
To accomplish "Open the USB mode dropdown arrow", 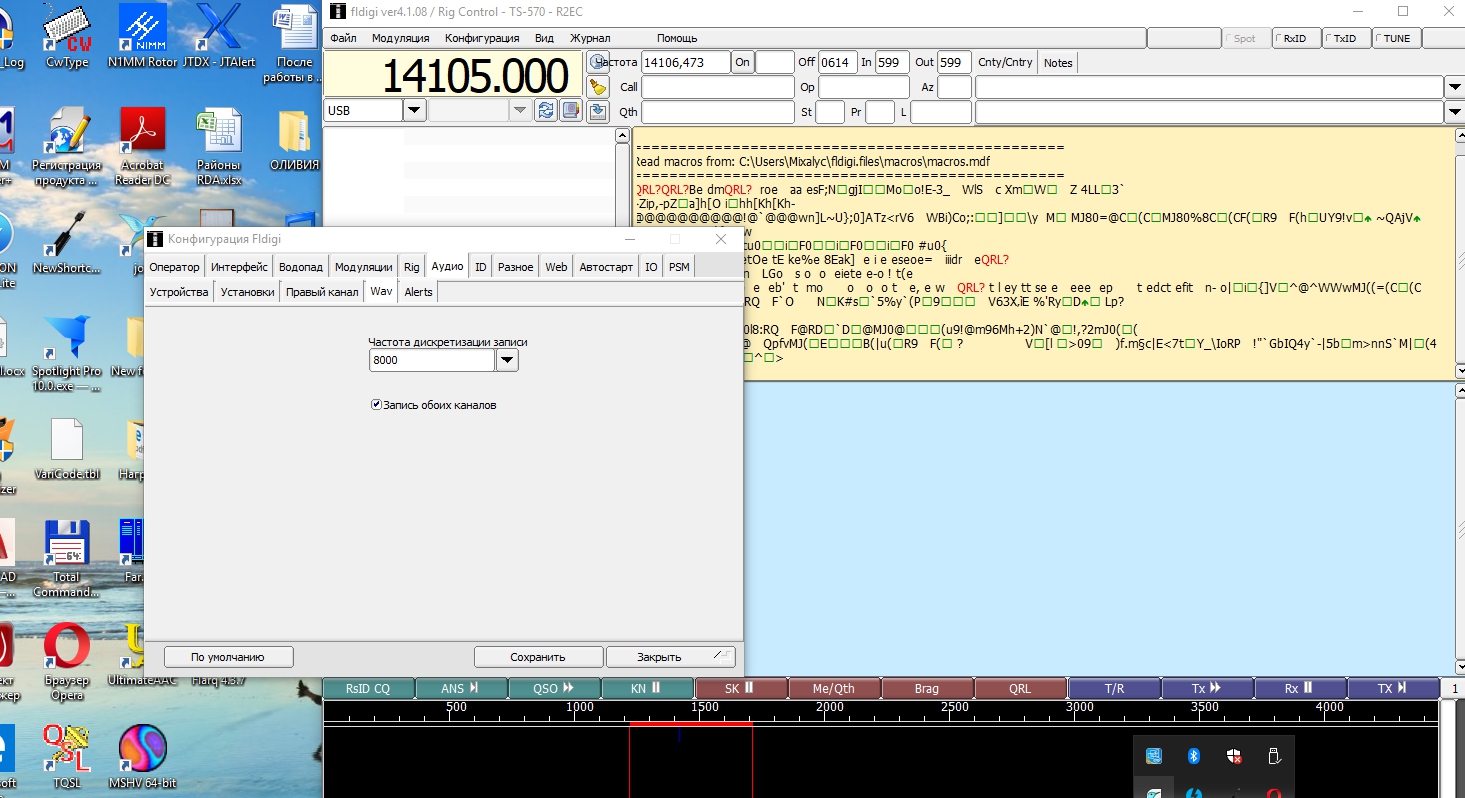I will 414,110.
